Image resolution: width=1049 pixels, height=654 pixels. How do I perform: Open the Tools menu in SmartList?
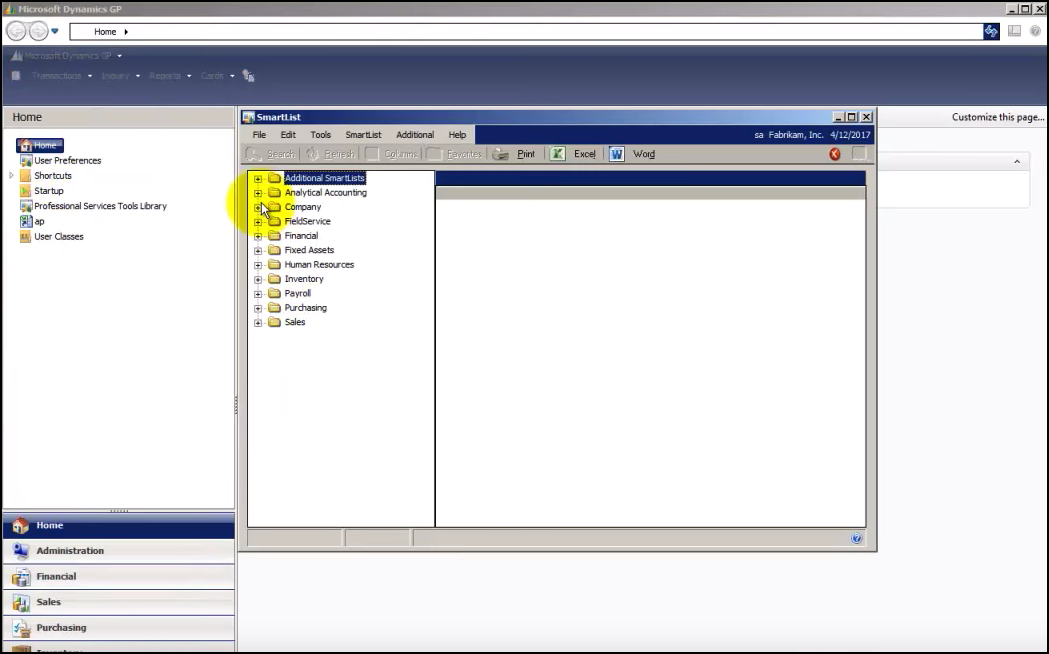[320, 135]
